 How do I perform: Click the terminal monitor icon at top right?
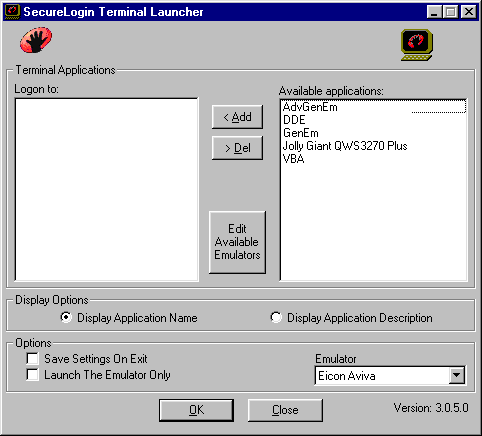(417, 45)
